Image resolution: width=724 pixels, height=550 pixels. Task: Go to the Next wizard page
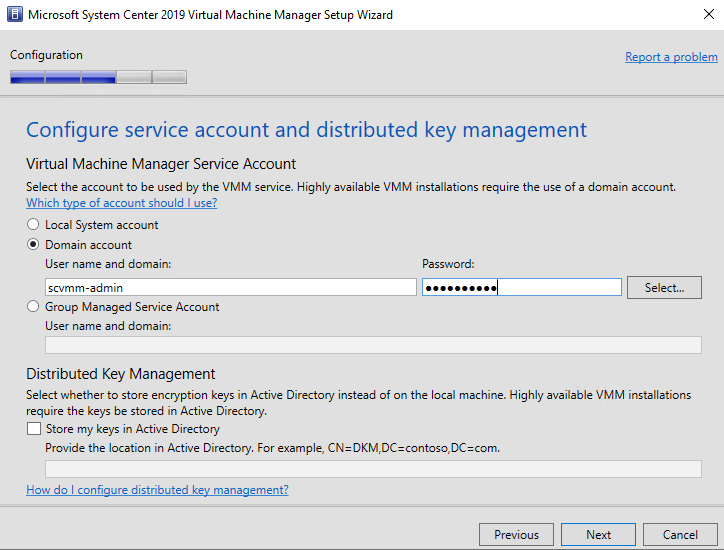point(598,534)
